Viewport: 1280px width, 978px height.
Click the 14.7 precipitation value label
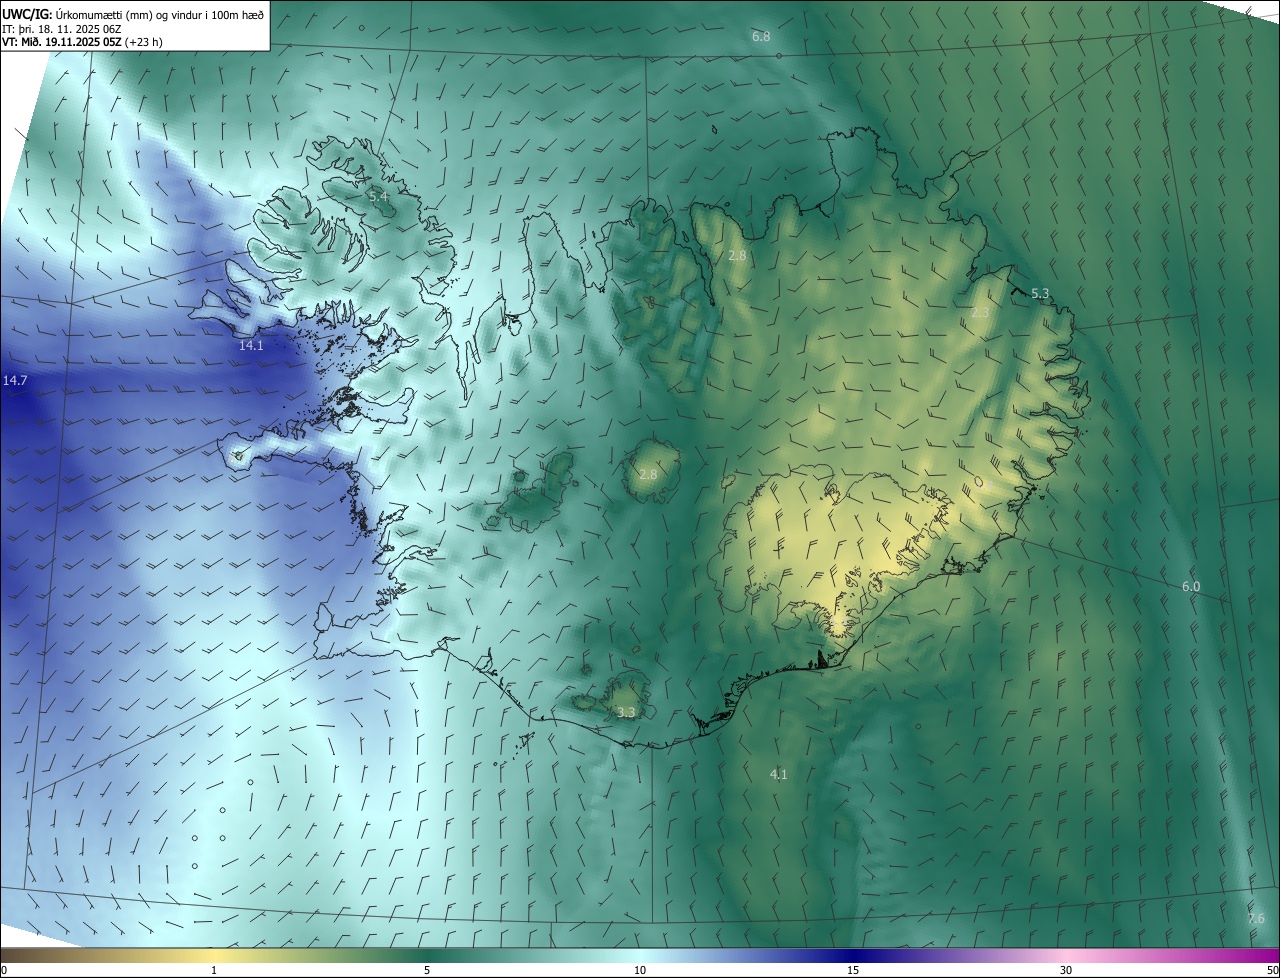point(15,381)
